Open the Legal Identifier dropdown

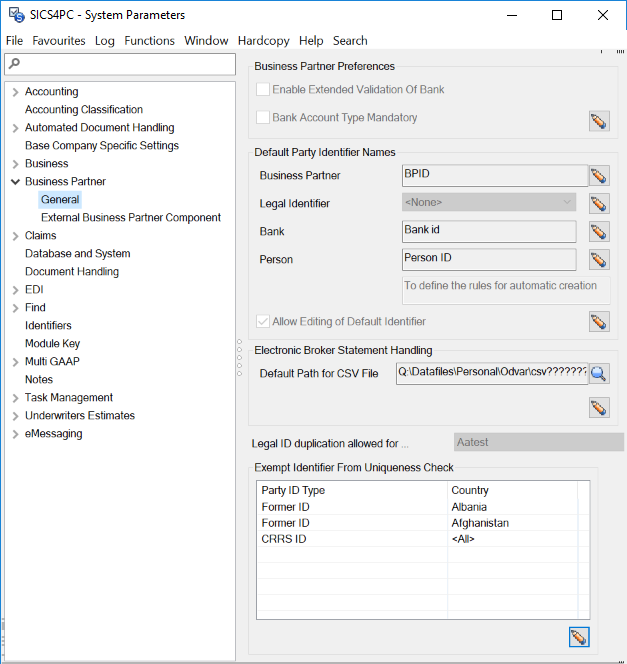[489, 203]
